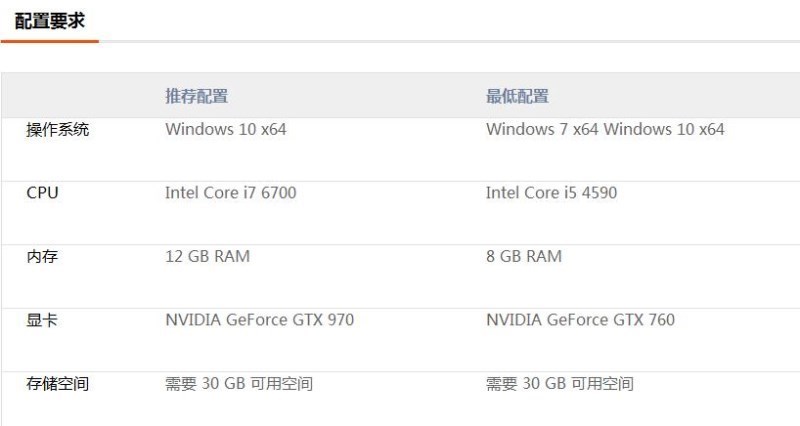Select recommended Windows 10 x64 text
This screenshot has height=426, width=800.
point(226,129)
